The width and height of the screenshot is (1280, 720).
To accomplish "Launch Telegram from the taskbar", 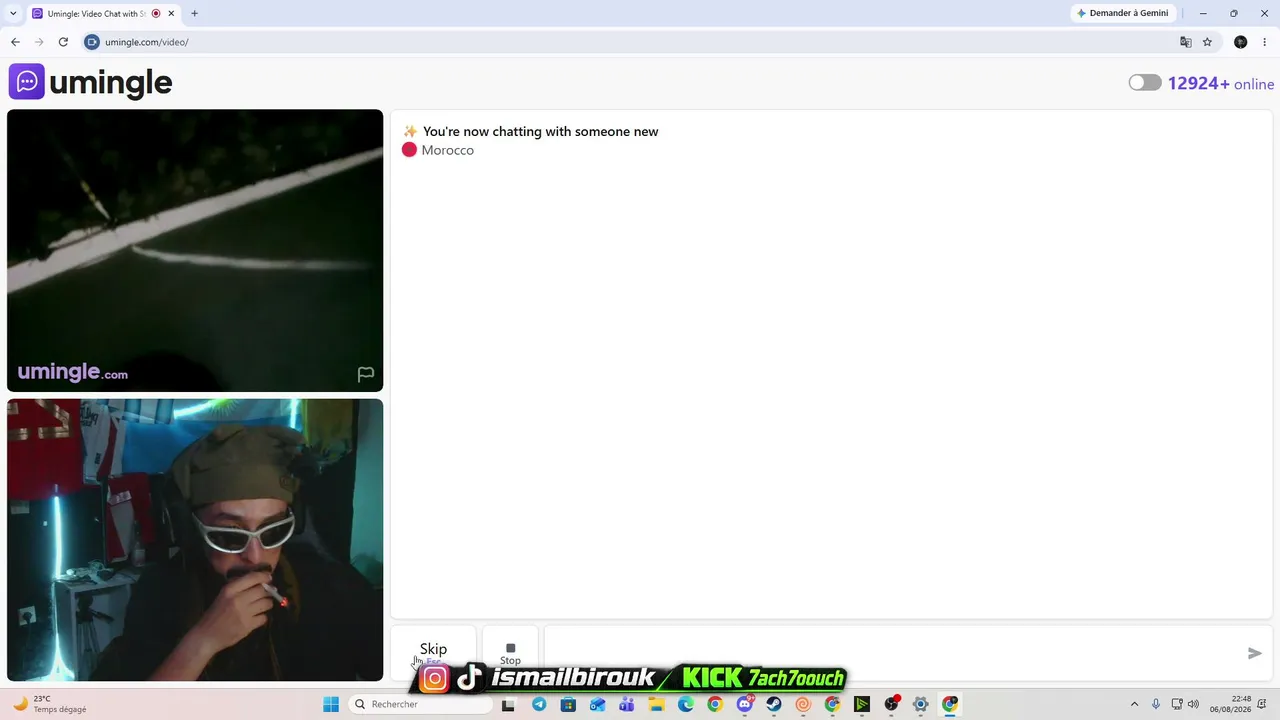I will click(539, 704).
